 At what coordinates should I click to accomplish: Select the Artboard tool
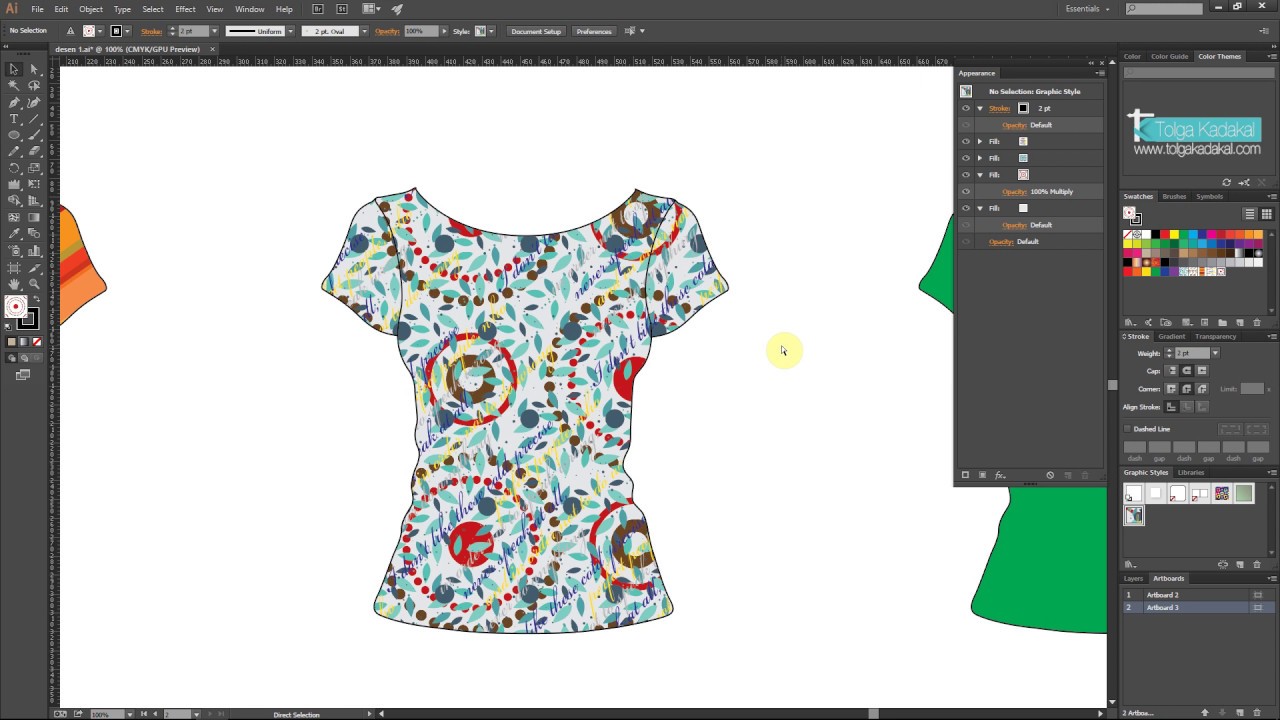[14, 267]
